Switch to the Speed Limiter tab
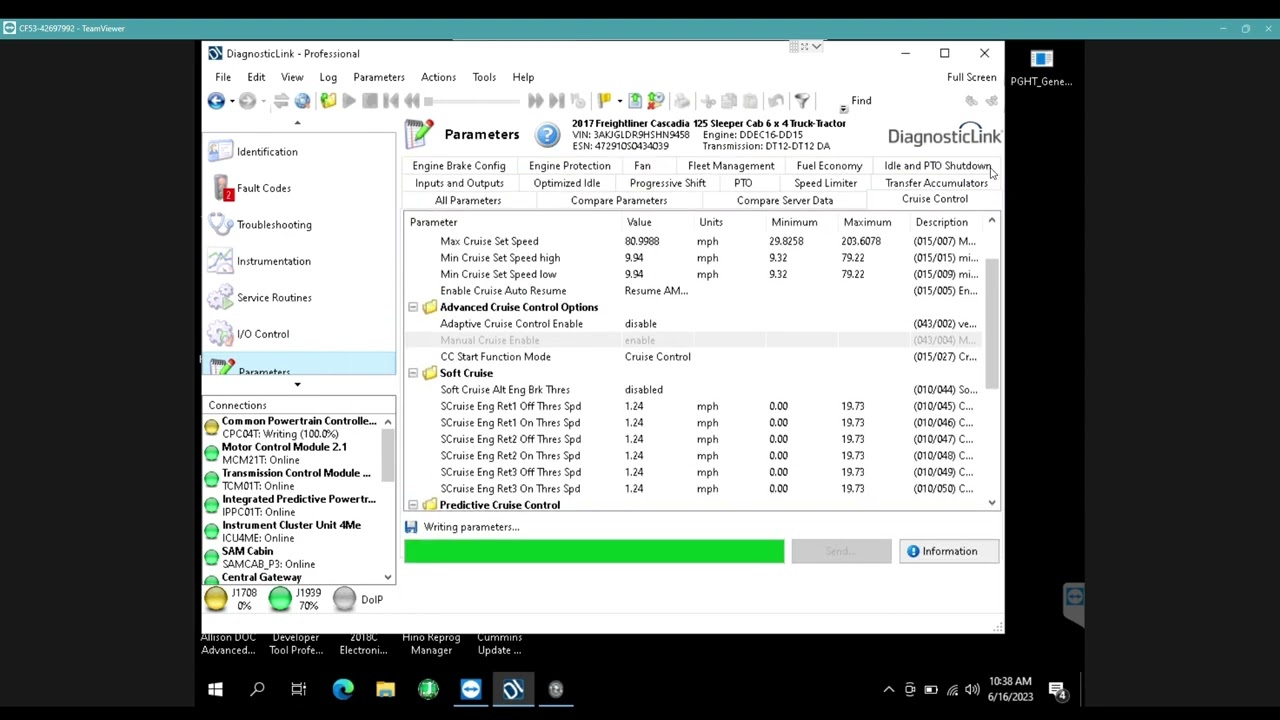The width and height of the screenshot is (1280, 720). point(825,183)
